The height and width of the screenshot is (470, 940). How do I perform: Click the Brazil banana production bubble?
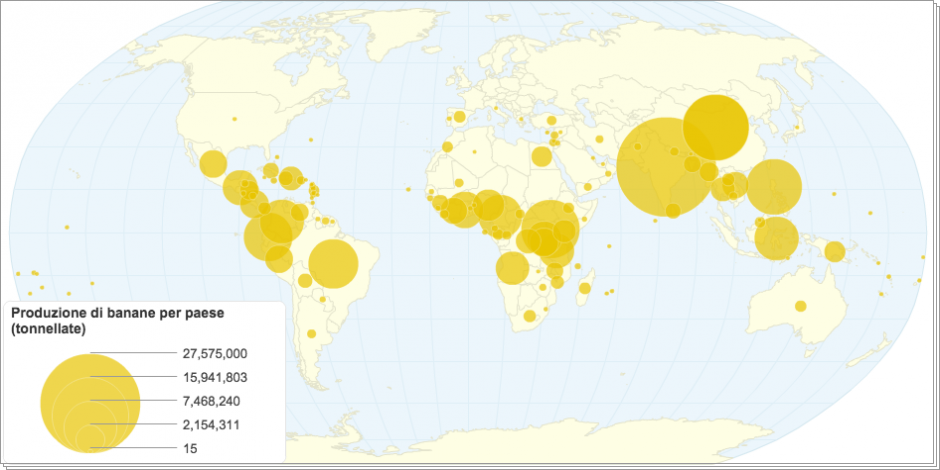tap(333, 264)
